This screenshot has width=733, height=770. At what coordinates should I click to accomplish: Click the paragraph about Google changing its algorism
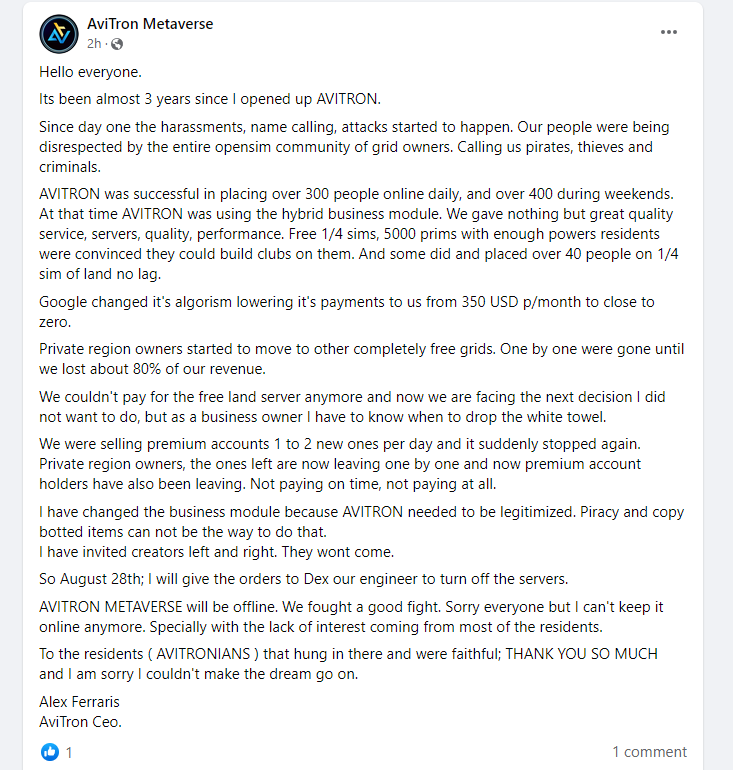pyautogui.click(x=347, y=312)
